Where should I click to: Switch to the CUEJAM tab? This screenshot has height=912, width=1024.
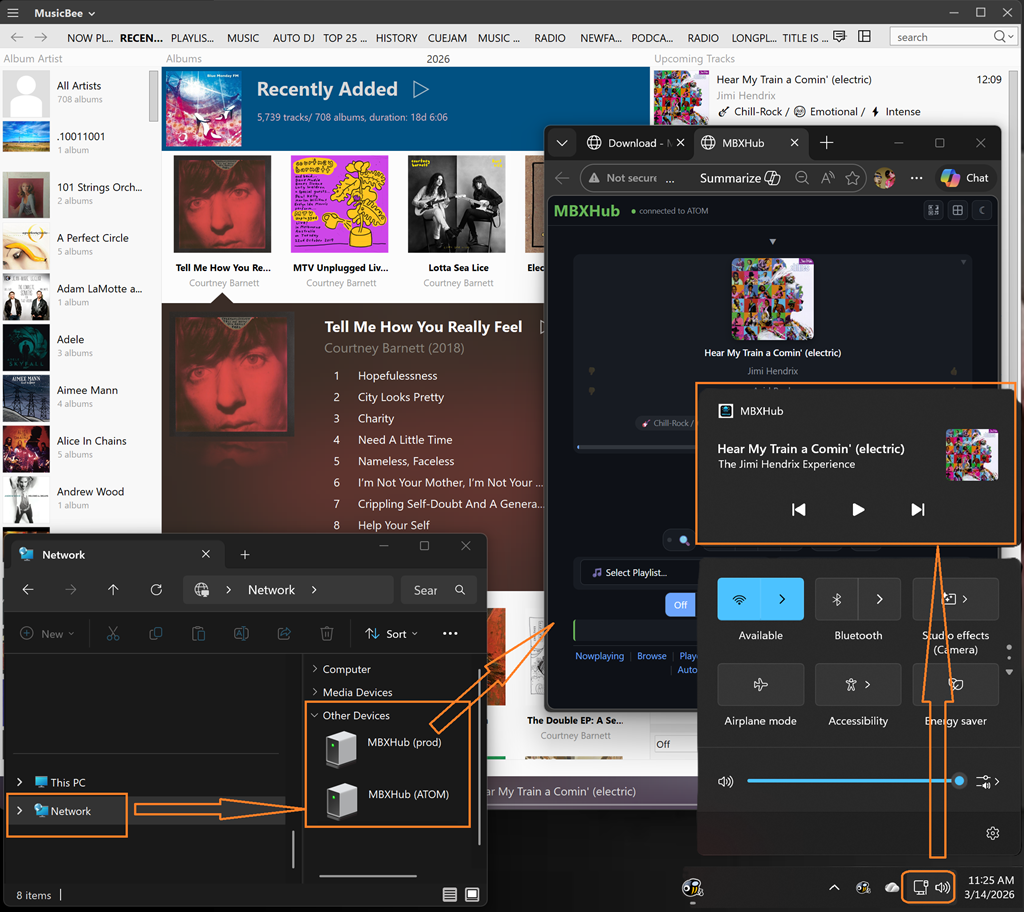tap(447, 38)
